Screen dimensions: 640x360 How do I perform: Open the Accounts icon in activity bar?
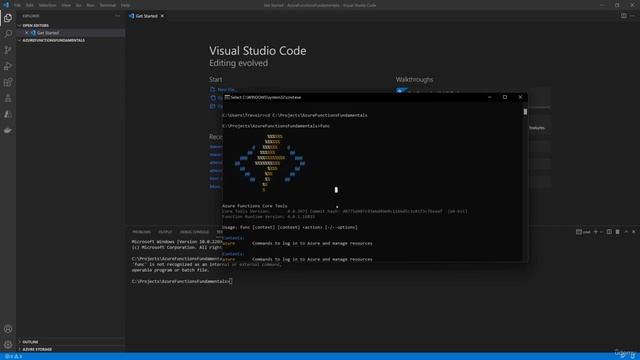point(8,329)
